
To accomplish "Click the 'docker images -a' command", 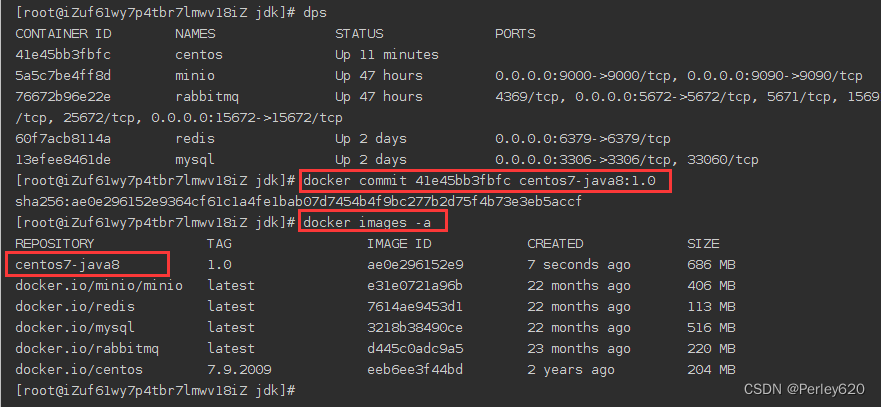I will click(367, 223).
